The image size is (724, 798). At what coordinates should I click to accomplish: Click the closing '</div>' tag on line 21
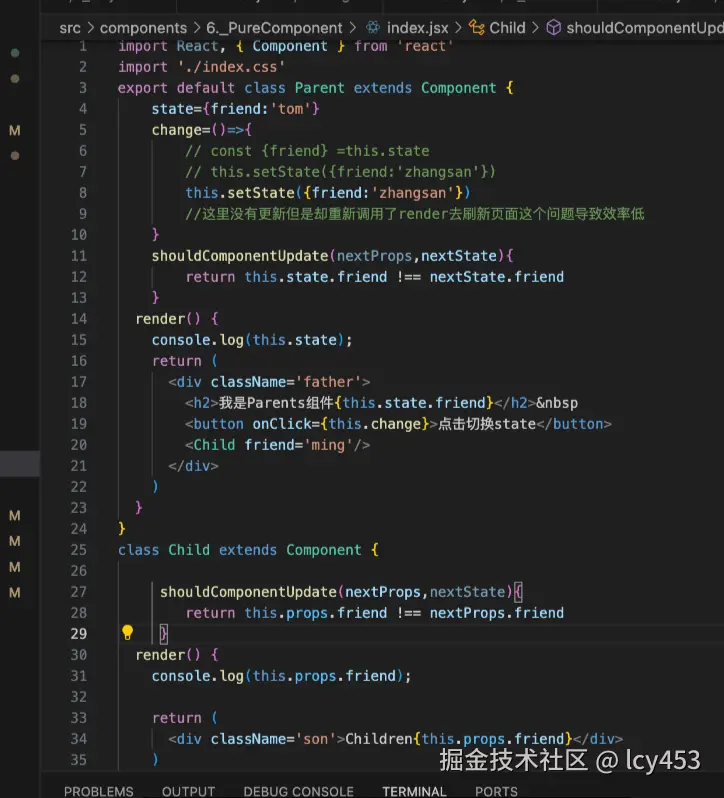click(x=193, y=466)
